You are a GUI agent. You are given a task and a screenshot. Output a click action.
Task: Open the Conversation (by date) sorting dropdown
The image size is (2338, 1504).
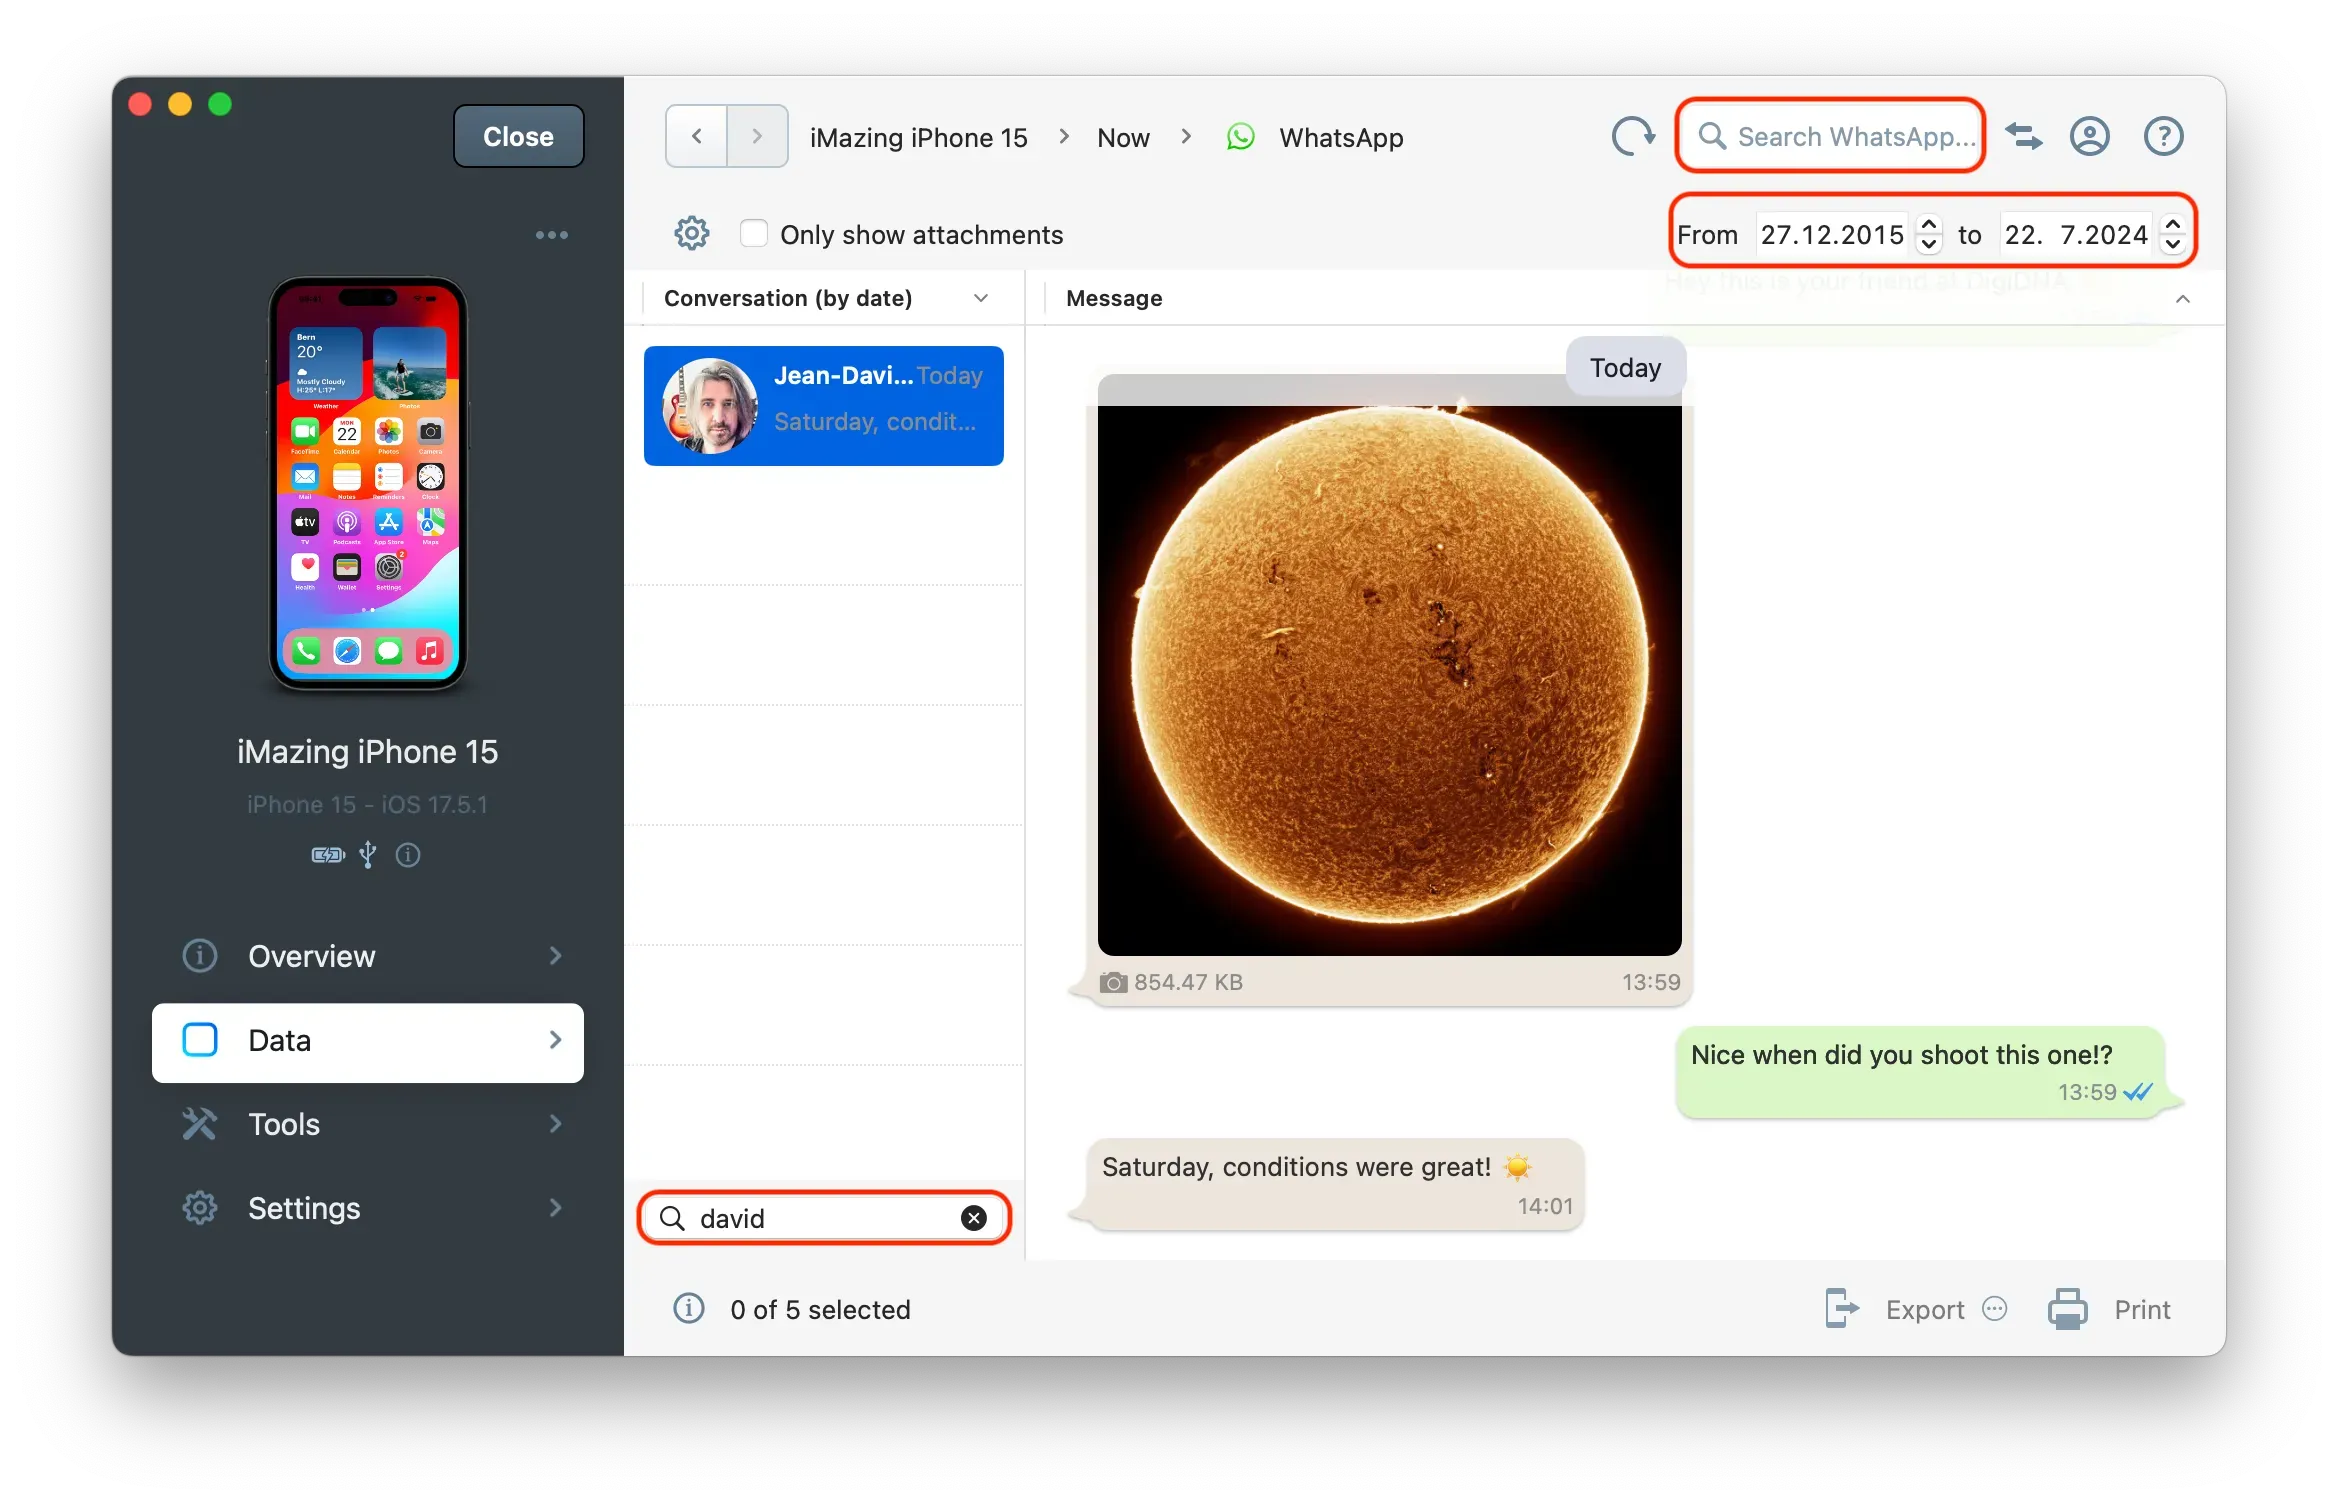(x=981, y=297)
